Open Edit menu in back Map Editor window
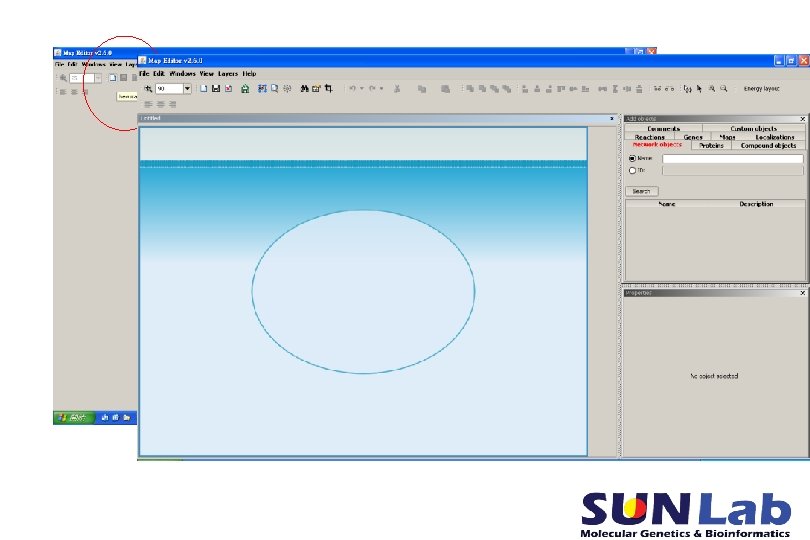This screenshot has height=540, width=810. (x=73, y=65)
